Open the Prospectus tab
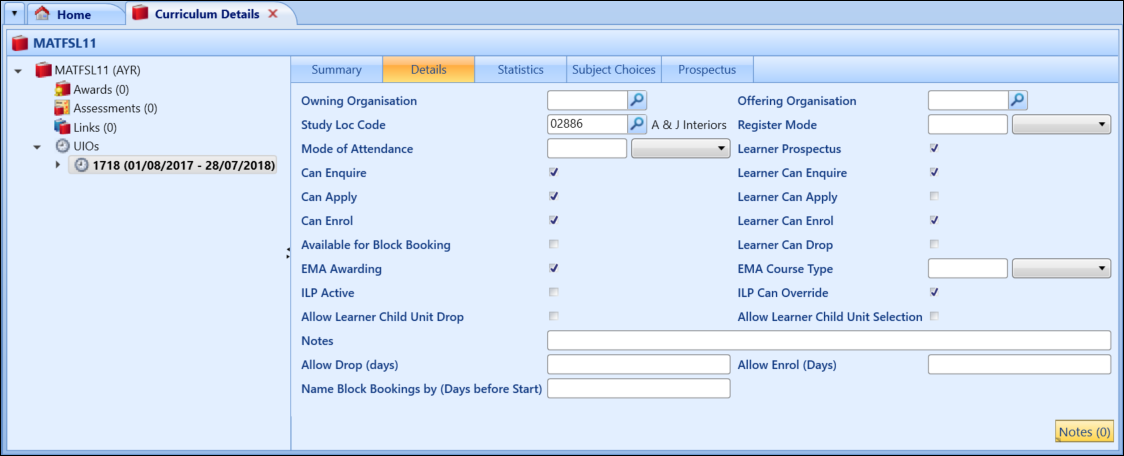Screen dimensions: 1124x456 click(707, 70)
